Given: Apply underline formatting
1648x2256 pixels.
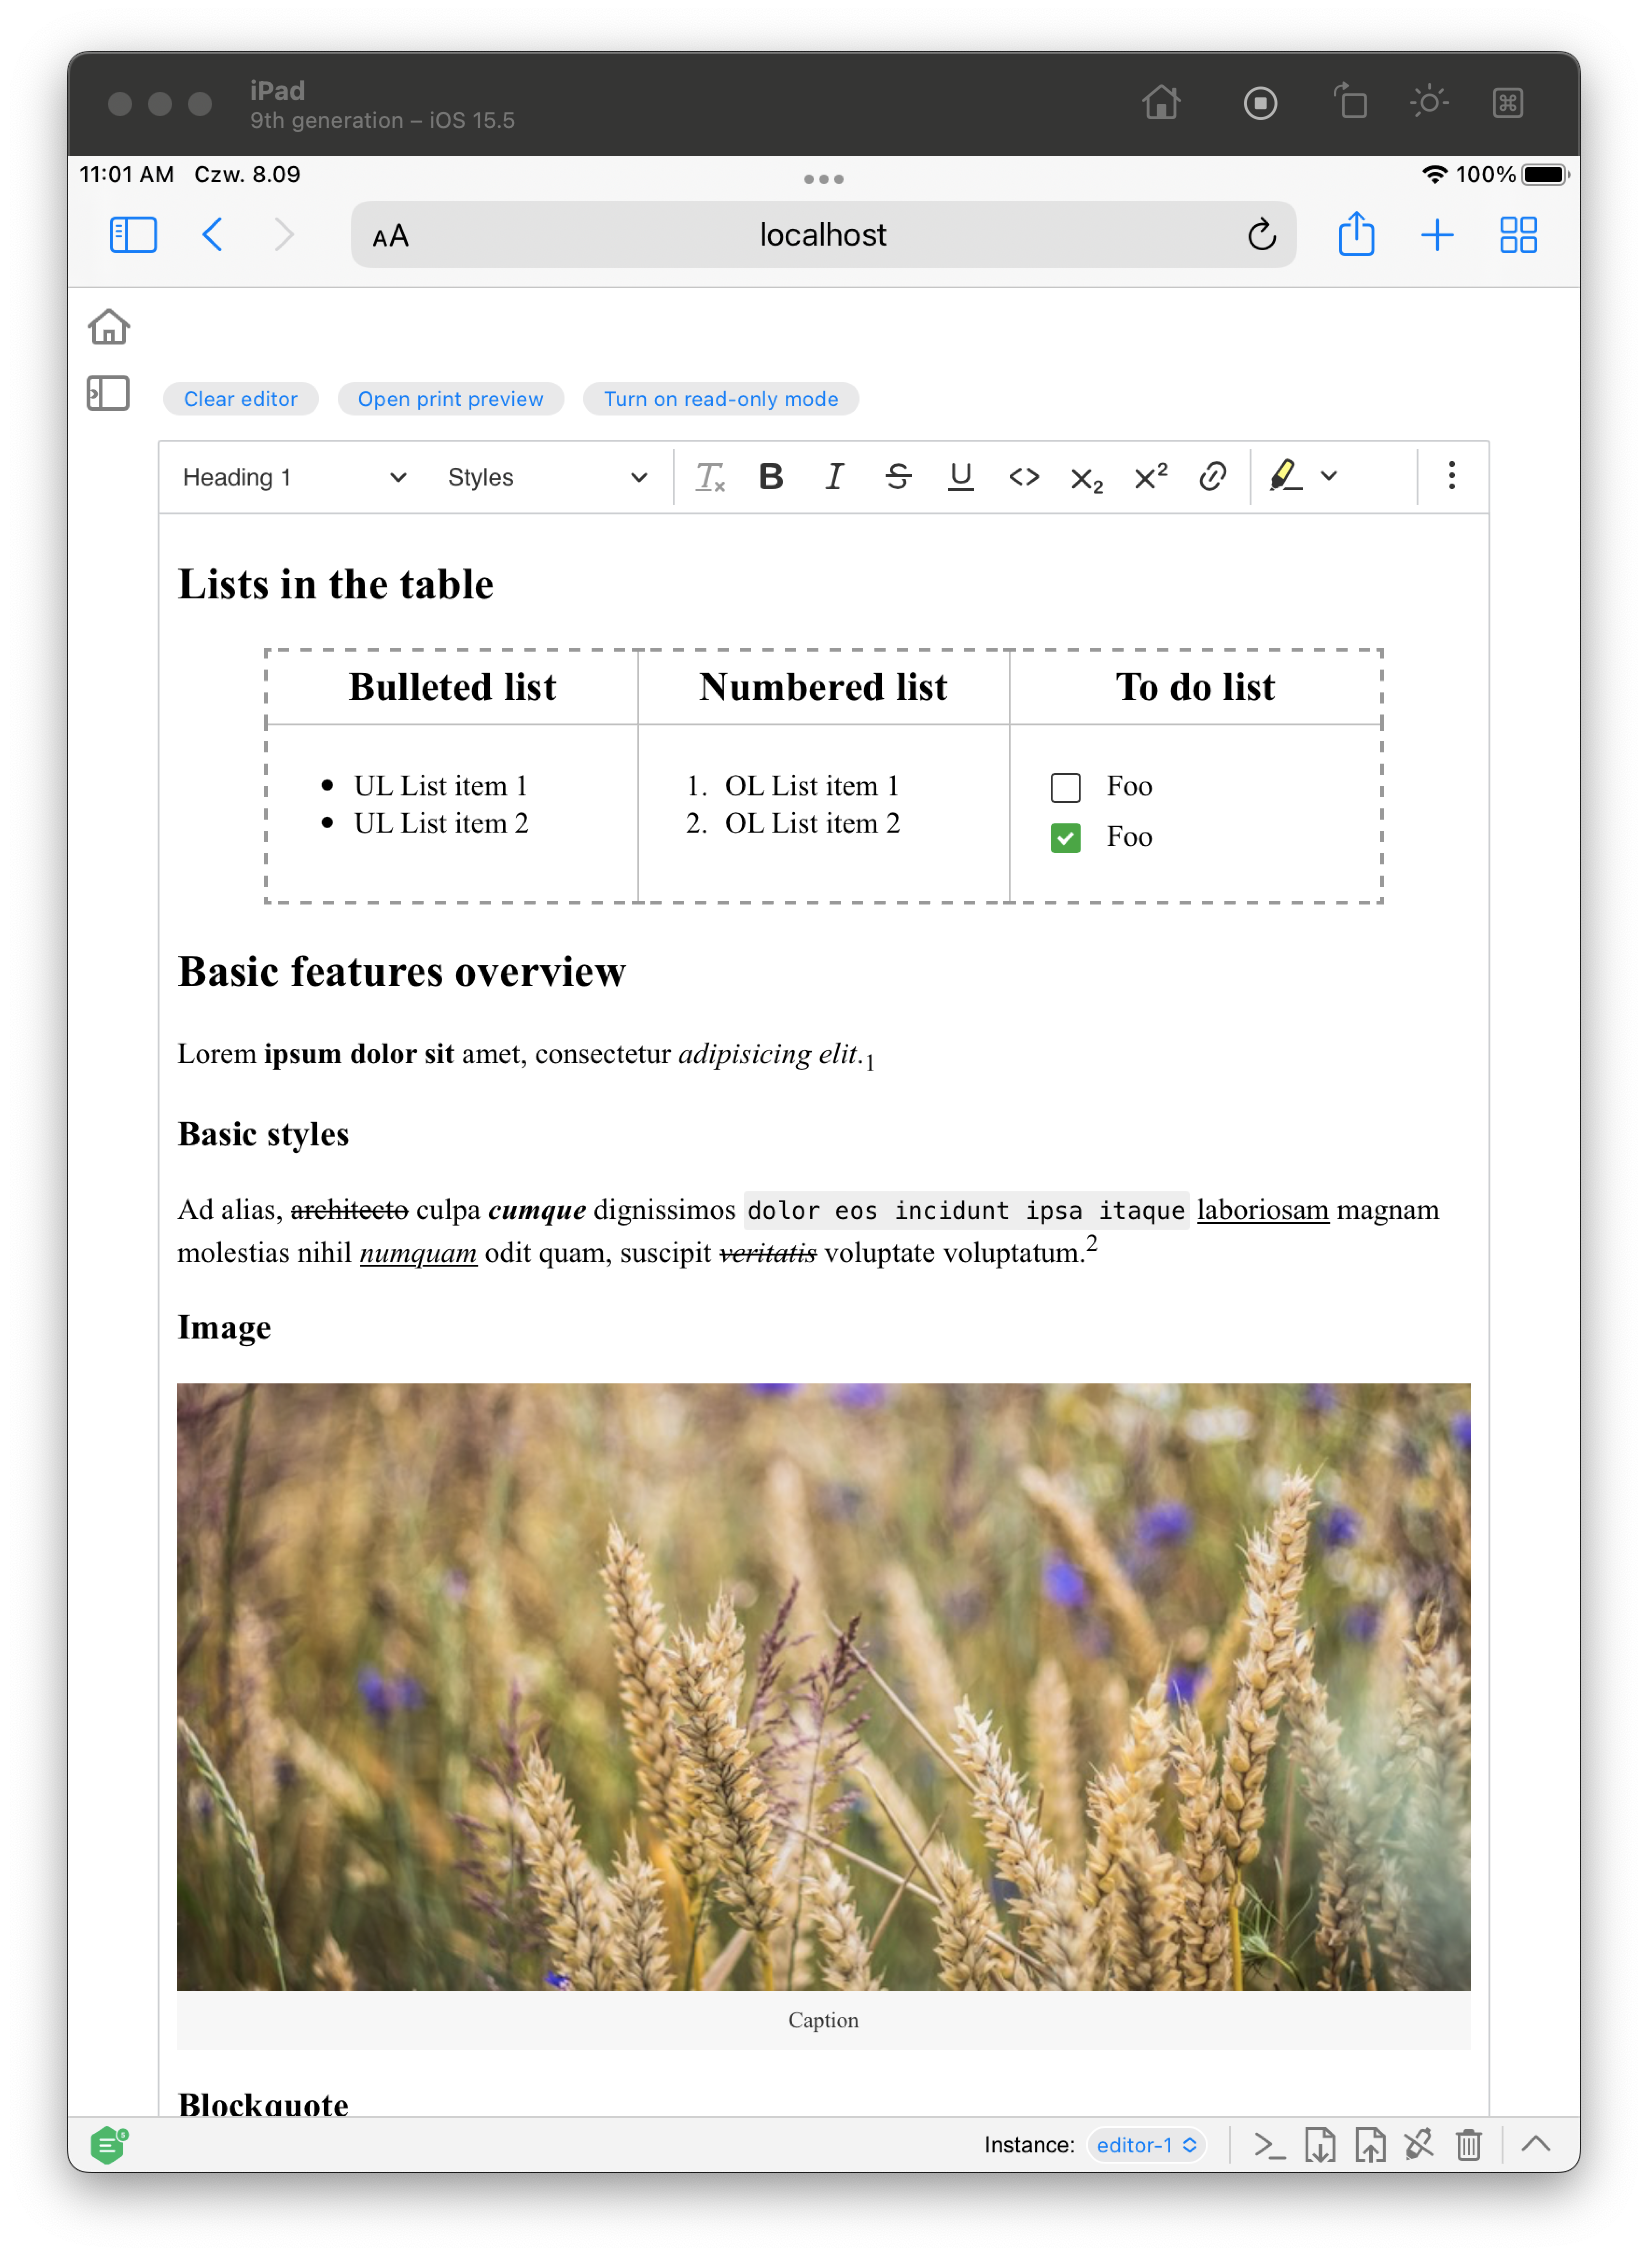Looking at the screenshot, I should pyautogui.click(x=961, y=477).
